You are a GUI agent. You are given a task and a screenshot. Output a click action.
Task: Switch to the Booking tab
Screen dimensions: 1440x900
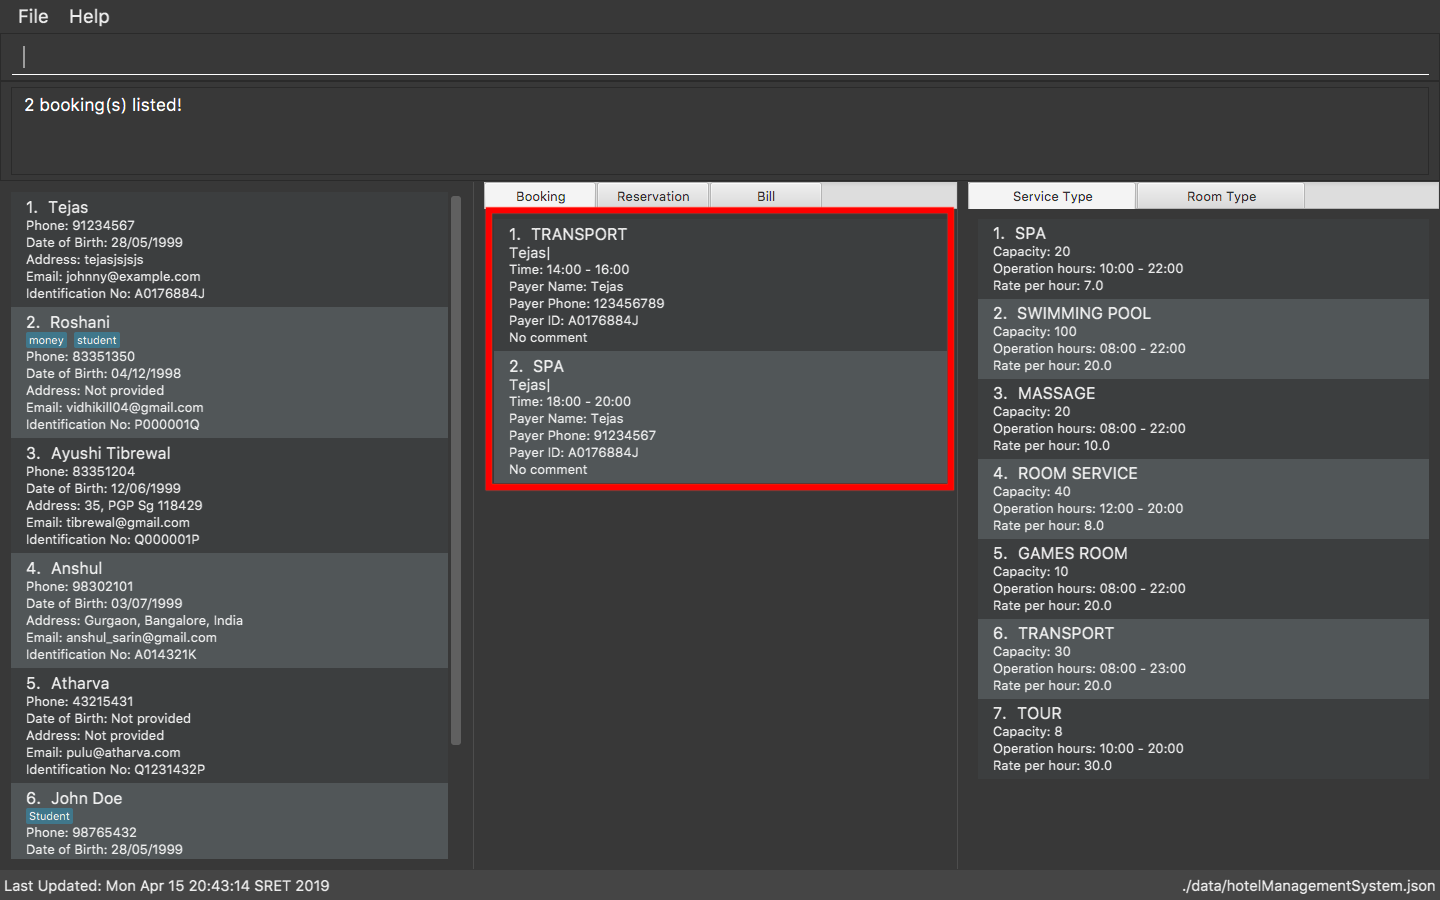pyautogui.click(x=541, y=196)
